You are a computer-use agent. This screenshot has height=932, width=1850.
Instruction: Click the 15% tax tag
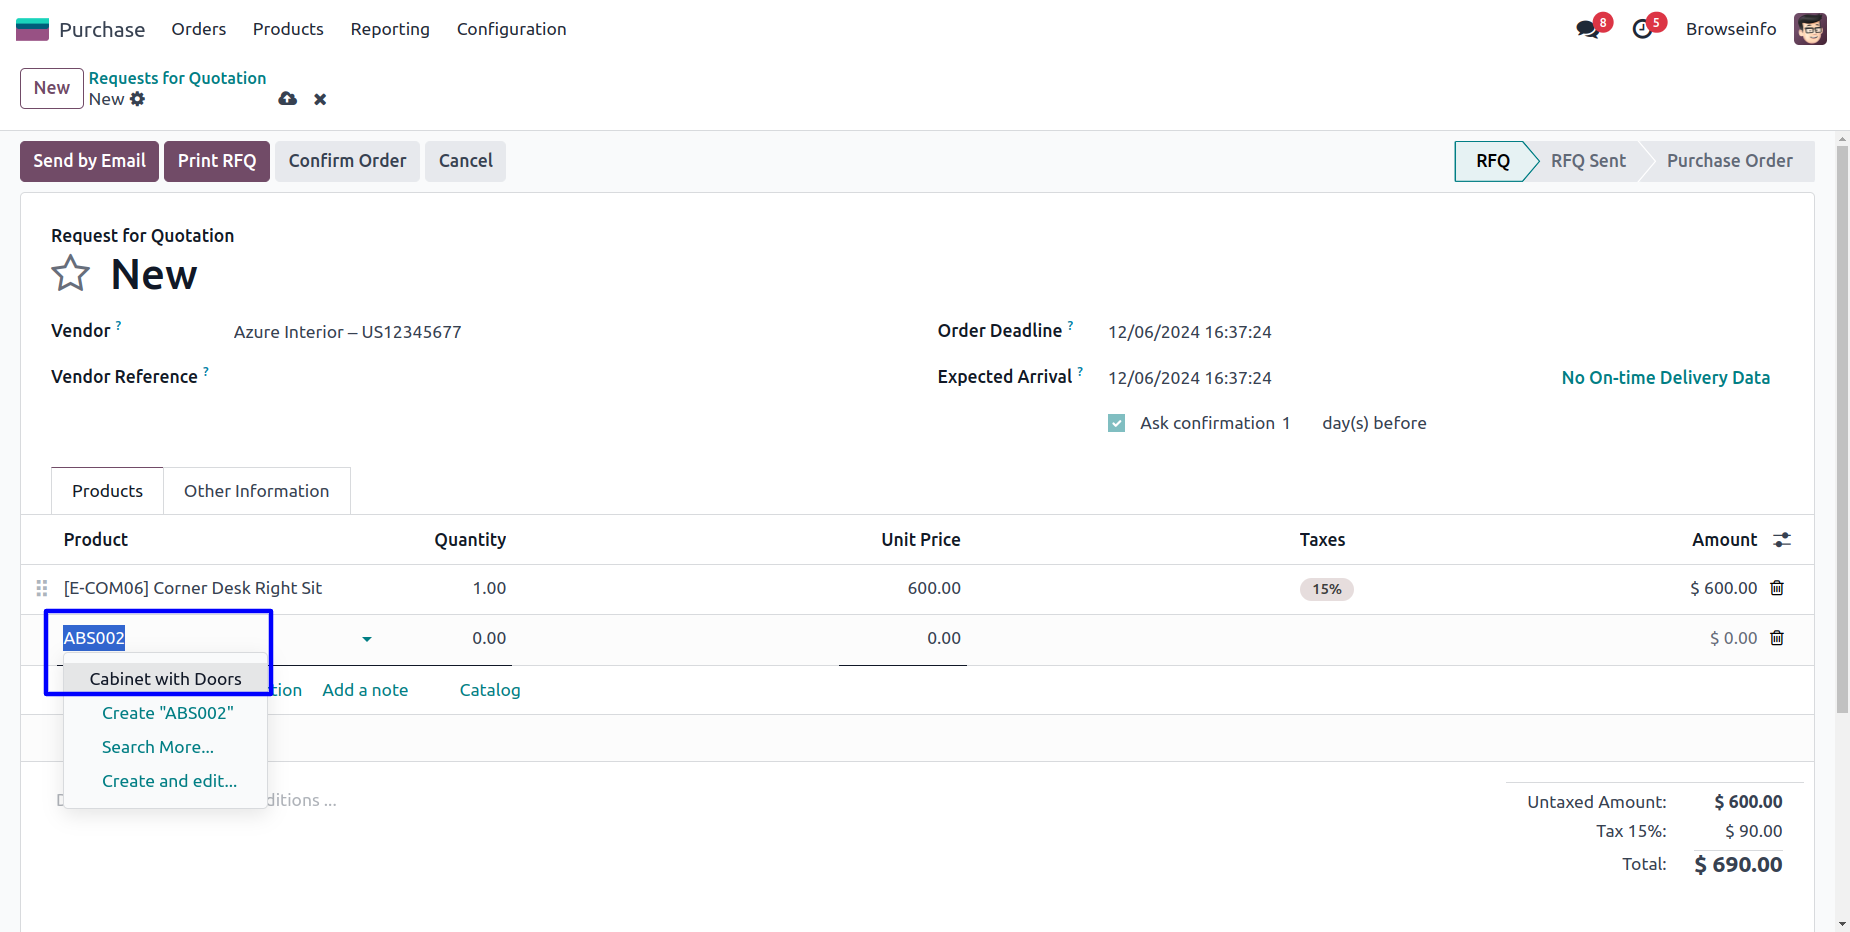(1326, 589)
